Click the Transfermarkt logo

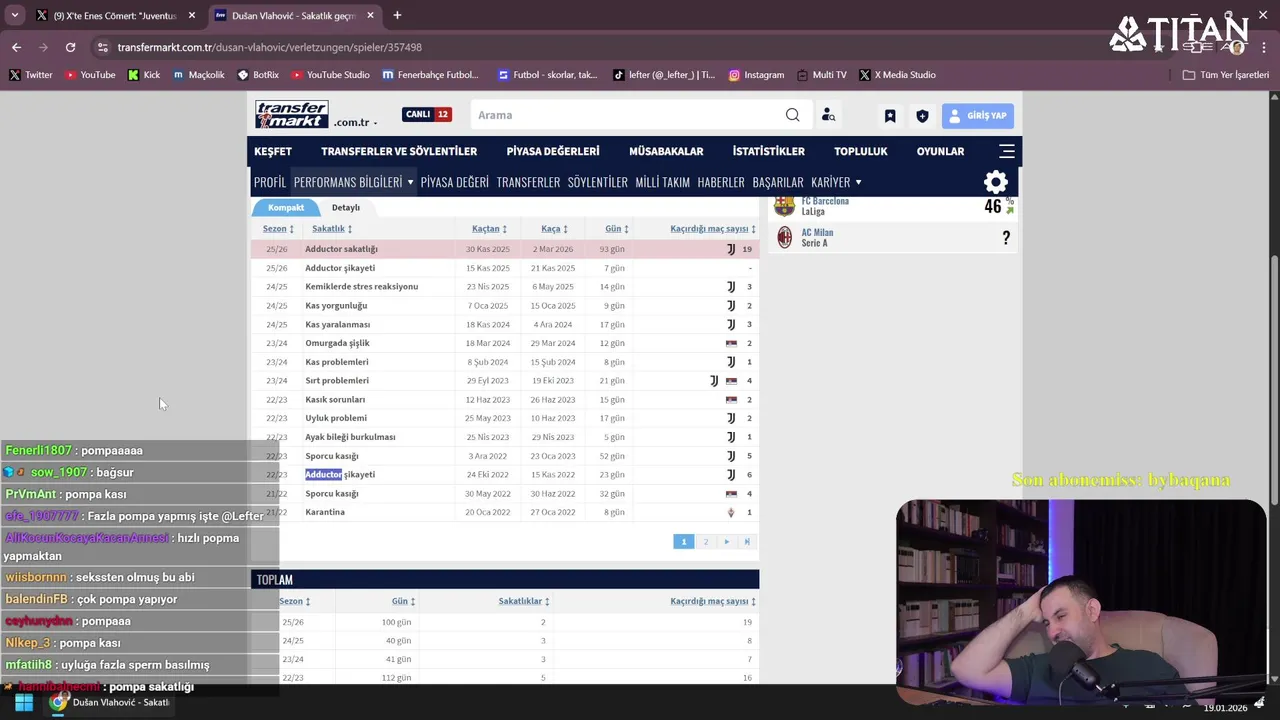click(291, 114)
